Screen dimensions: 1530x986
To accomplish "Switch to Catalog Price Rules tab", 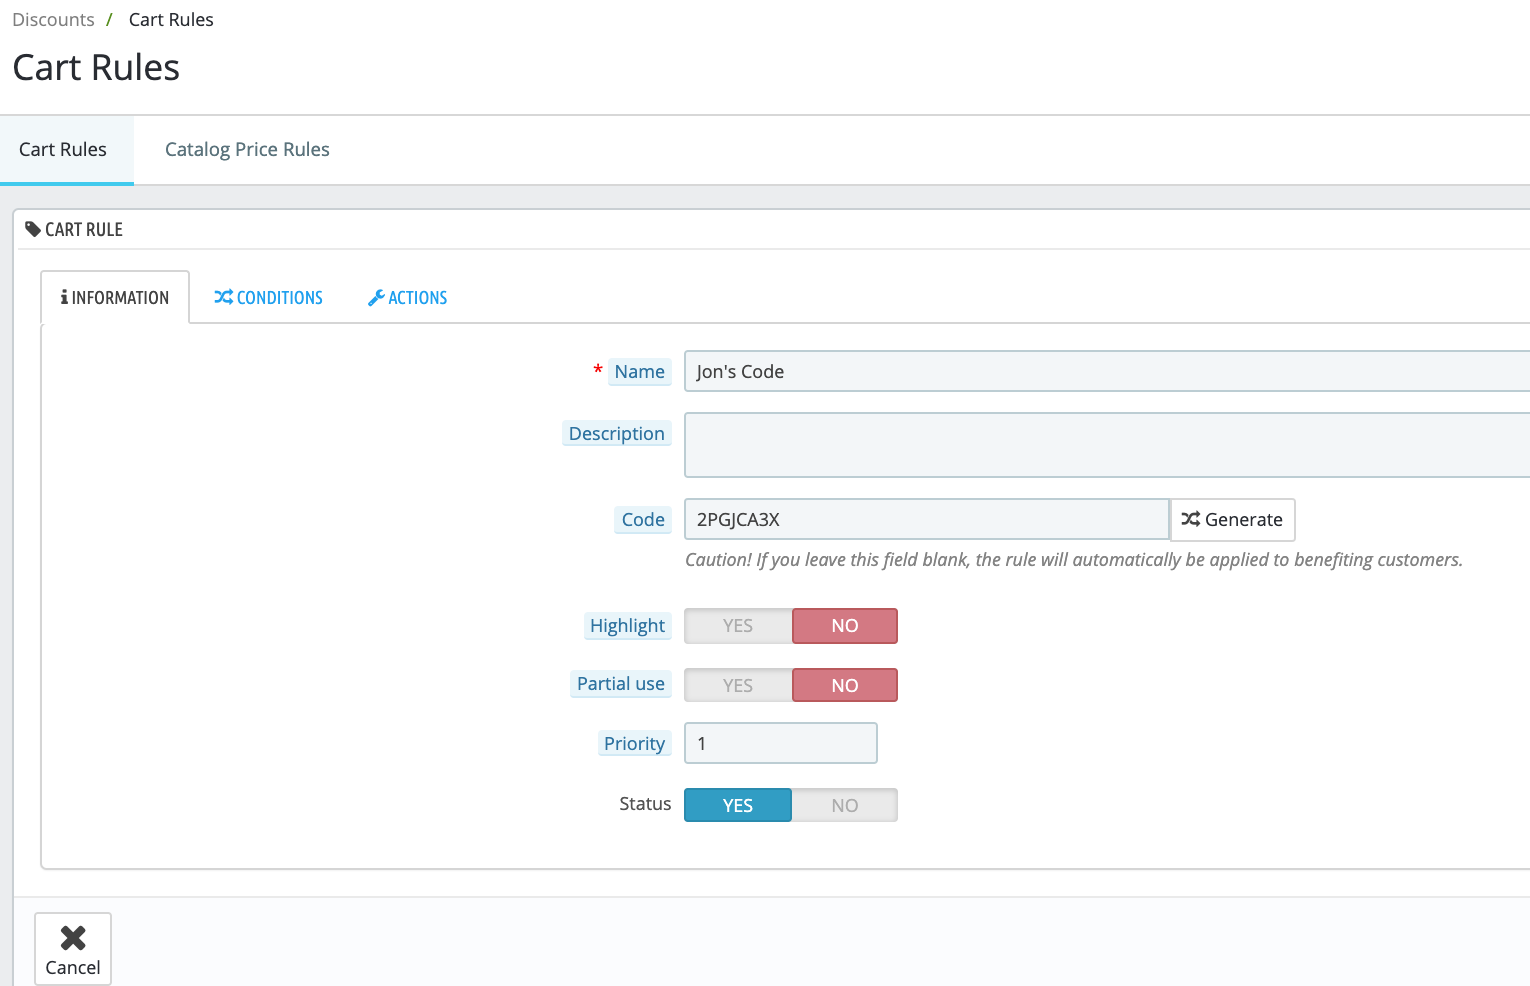I will 247,149.
